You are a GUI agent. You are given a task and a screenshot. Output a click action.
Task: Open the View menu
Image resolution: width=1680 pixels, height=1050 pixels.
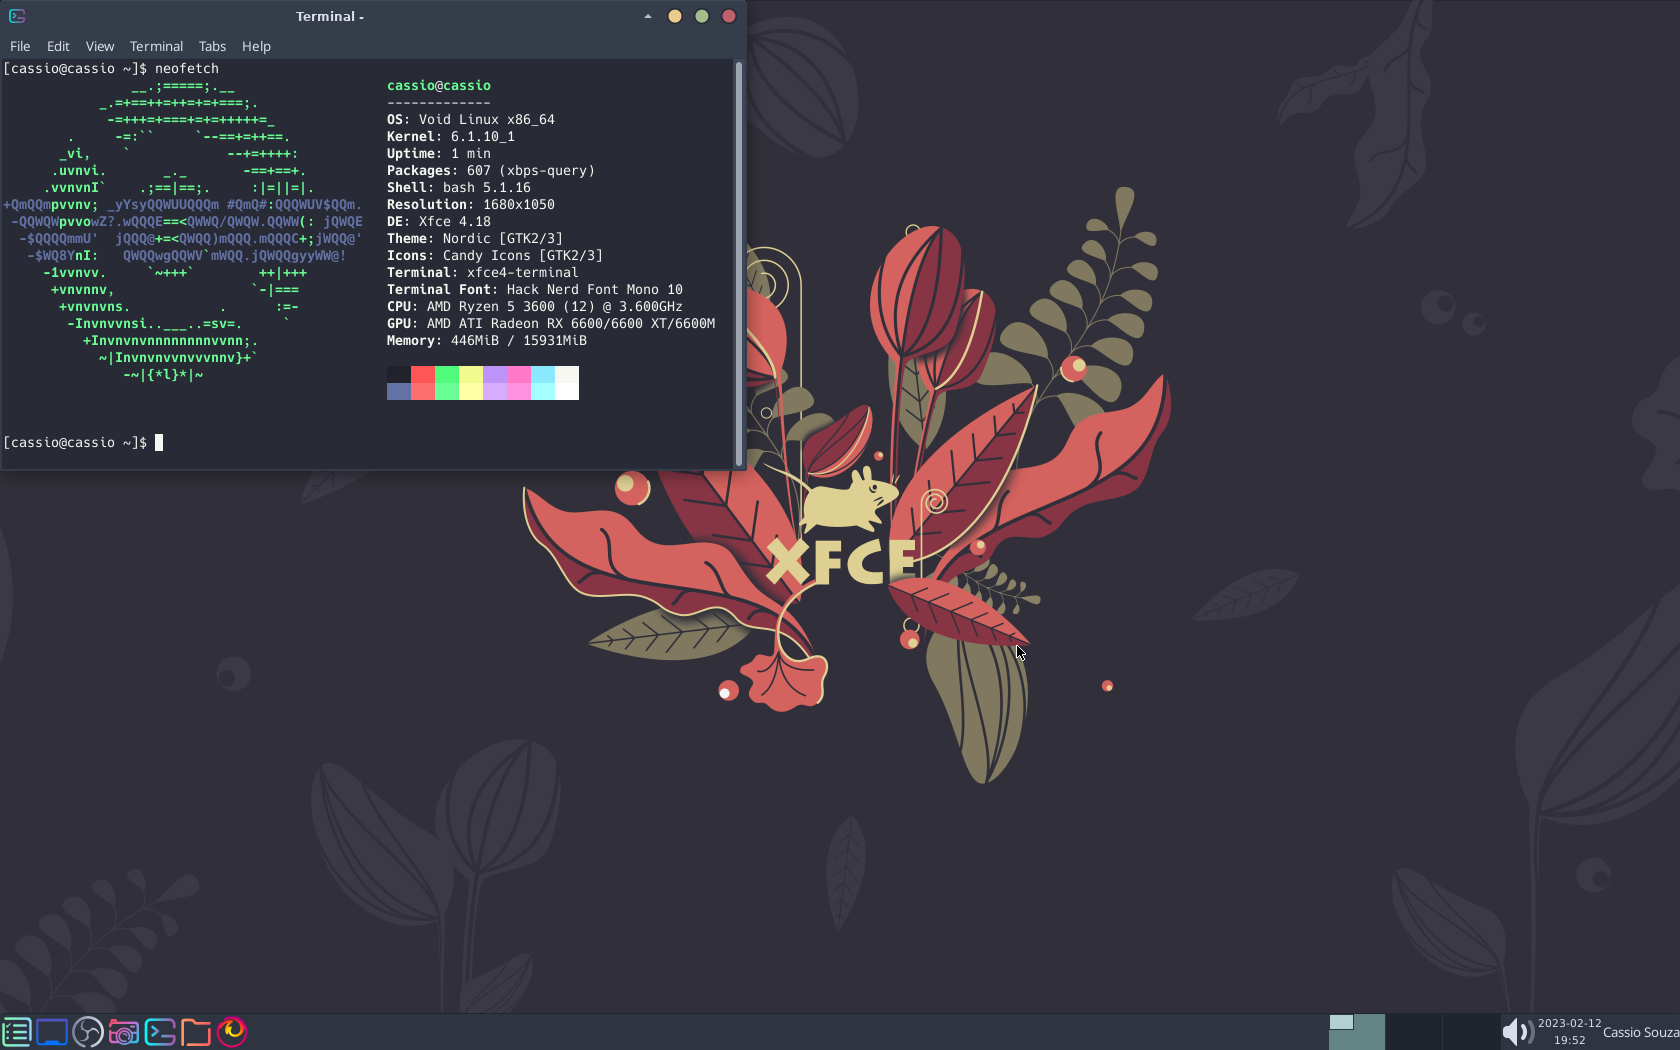click(x=100, y=46)
